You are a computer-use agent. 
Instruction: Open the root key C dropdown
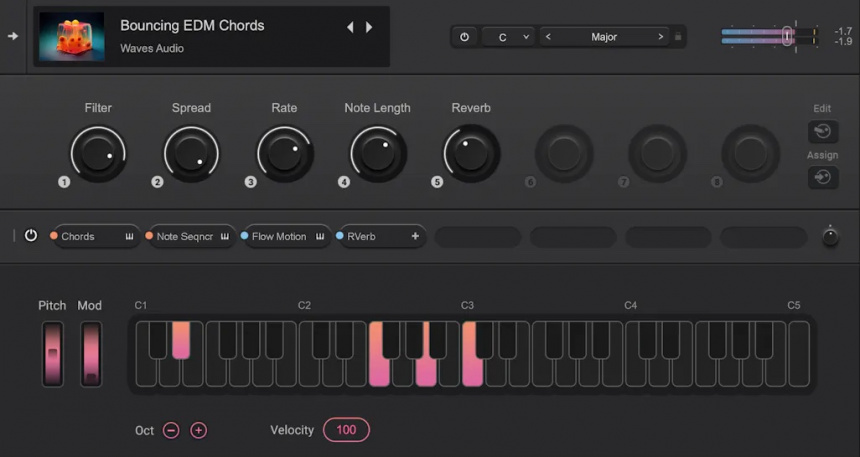click(507, 37)
